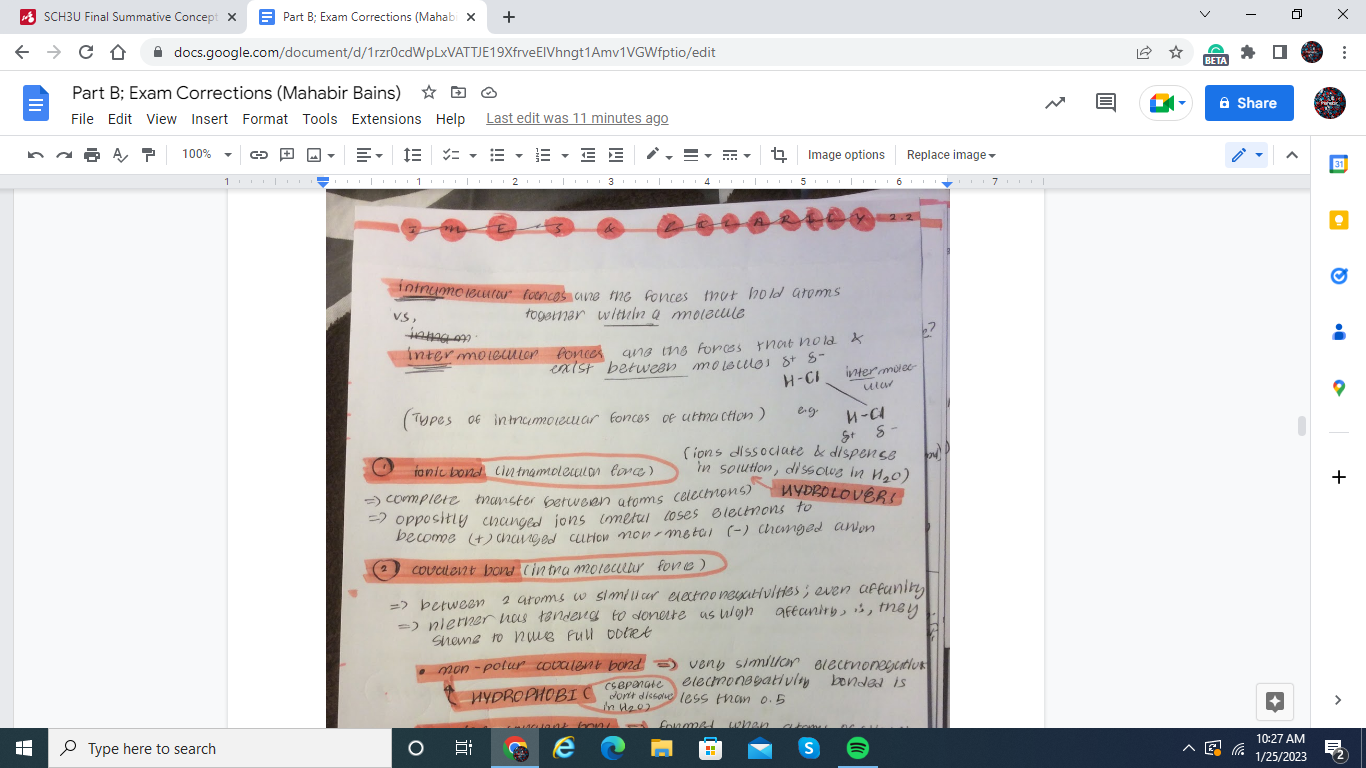This screenshot has height=768, width=1366.
Task: Click the Image options button
Action: [x=846, y=155]
